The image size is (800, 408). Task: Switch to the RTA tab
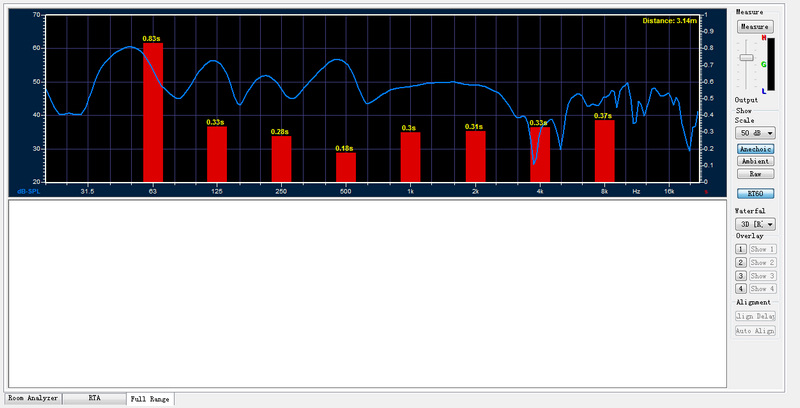click(94, 398)
